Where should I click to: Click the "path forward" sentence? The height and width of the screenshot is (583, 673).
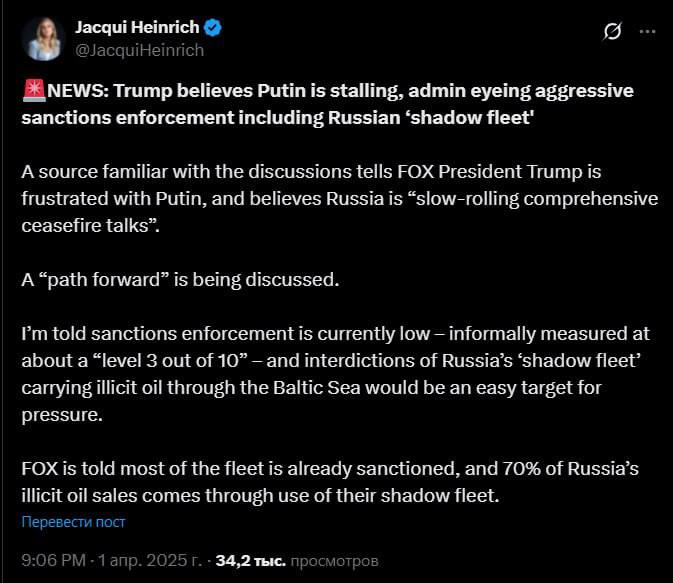(x=180, y=279)
